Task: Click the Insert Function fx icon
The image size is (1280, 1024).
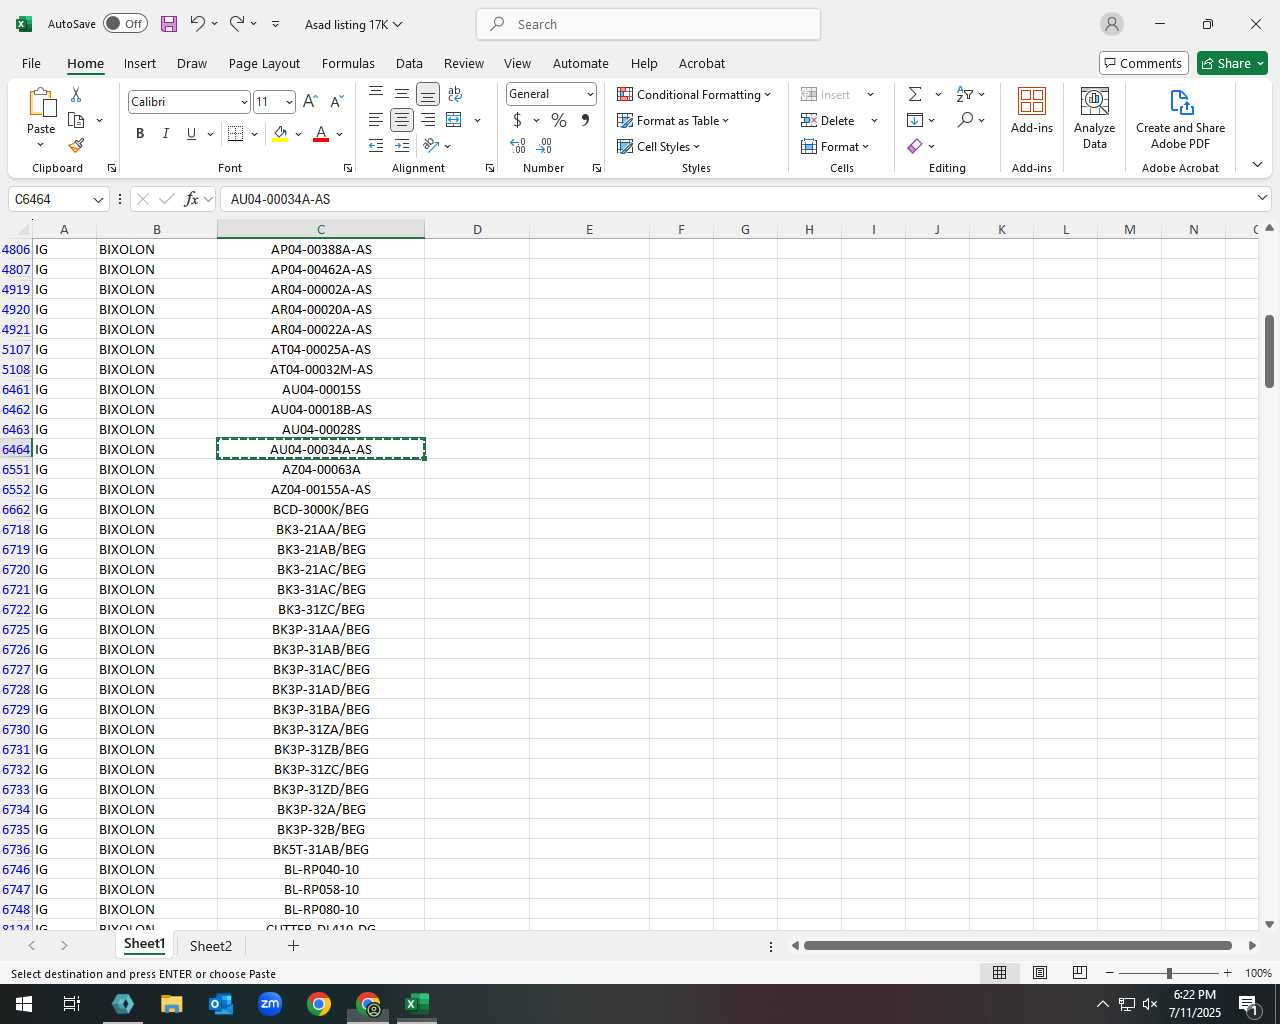Action: pyautogui.click(x=191, y=199)
